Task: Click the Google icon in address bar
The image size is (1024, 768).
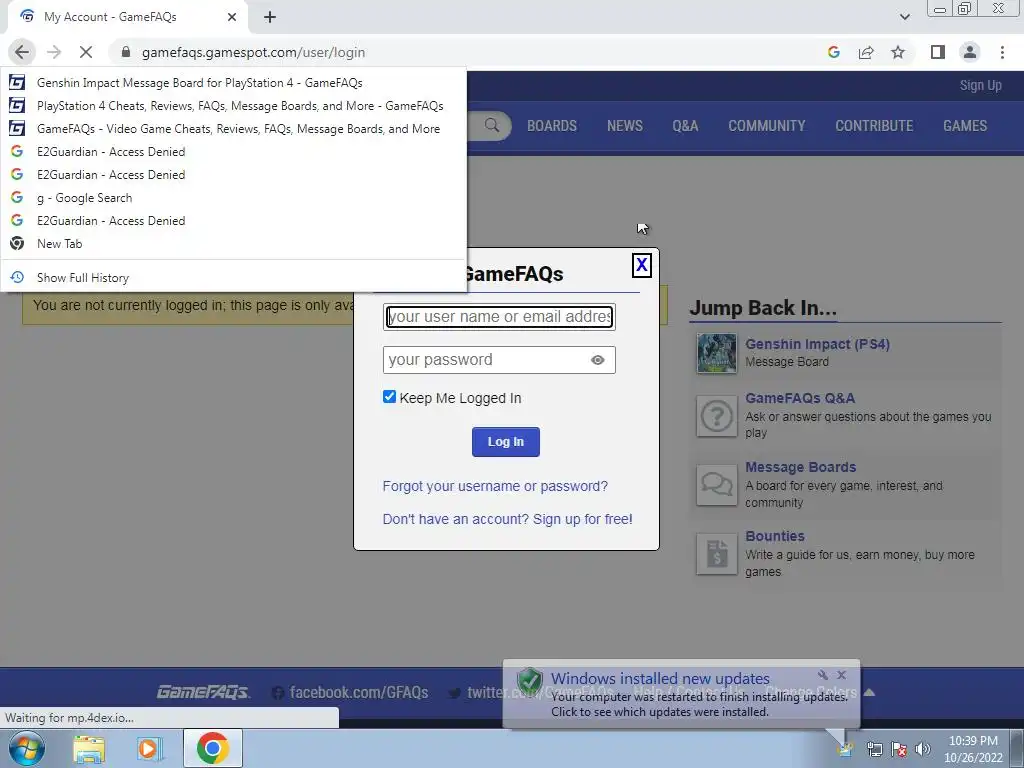Action: 833,52
